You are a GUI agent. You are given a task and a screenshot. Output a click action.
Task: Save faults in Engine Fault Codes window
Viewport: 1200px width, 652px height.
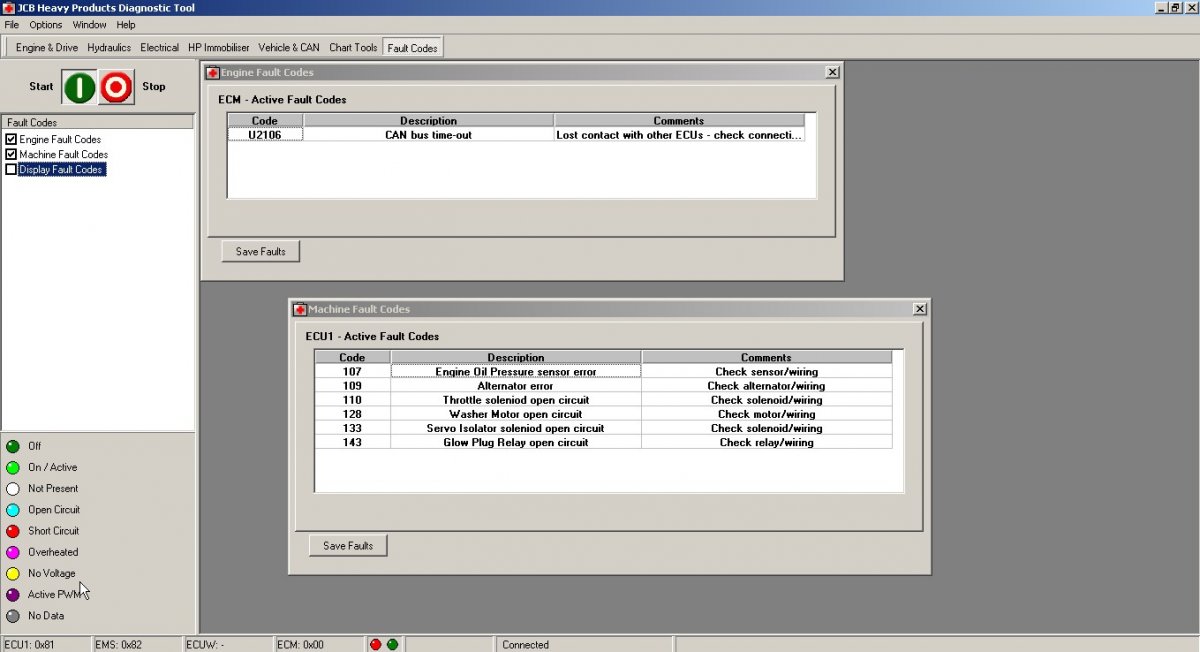(x=260, y=252)
